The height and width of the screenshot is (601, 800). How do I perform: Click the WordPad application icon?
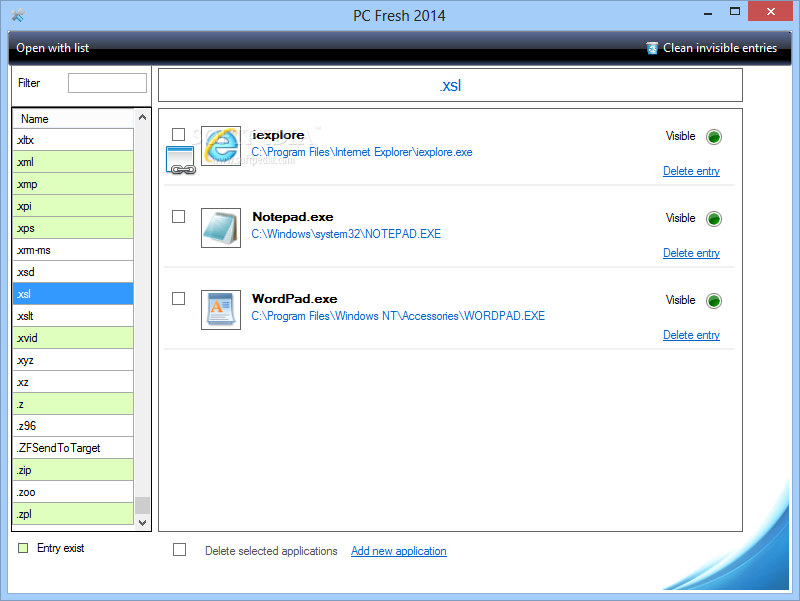tap(221, 310)
